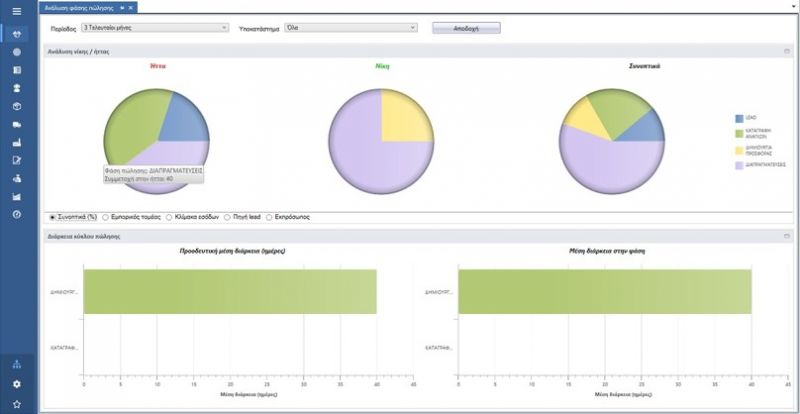
Task: Collapse the Διάρκεια κύκλου πώλησης panel
Action: pyautogui.click(x=787, y=236)
